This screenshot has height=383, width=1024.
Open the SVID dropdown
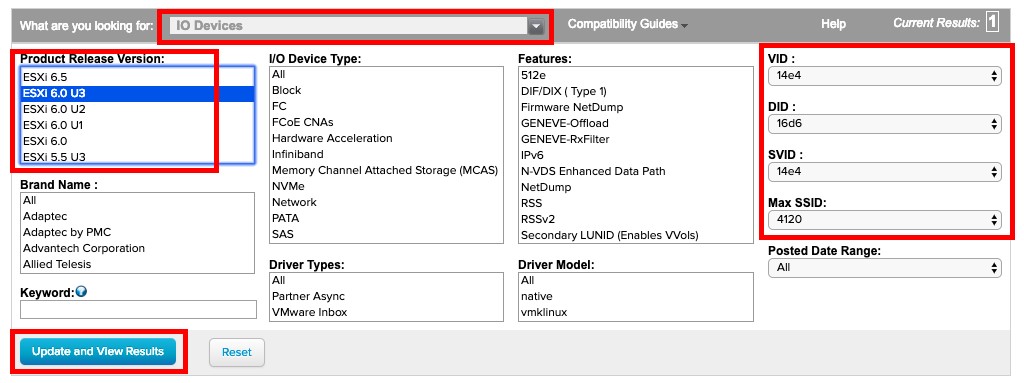tap(885, 172)
